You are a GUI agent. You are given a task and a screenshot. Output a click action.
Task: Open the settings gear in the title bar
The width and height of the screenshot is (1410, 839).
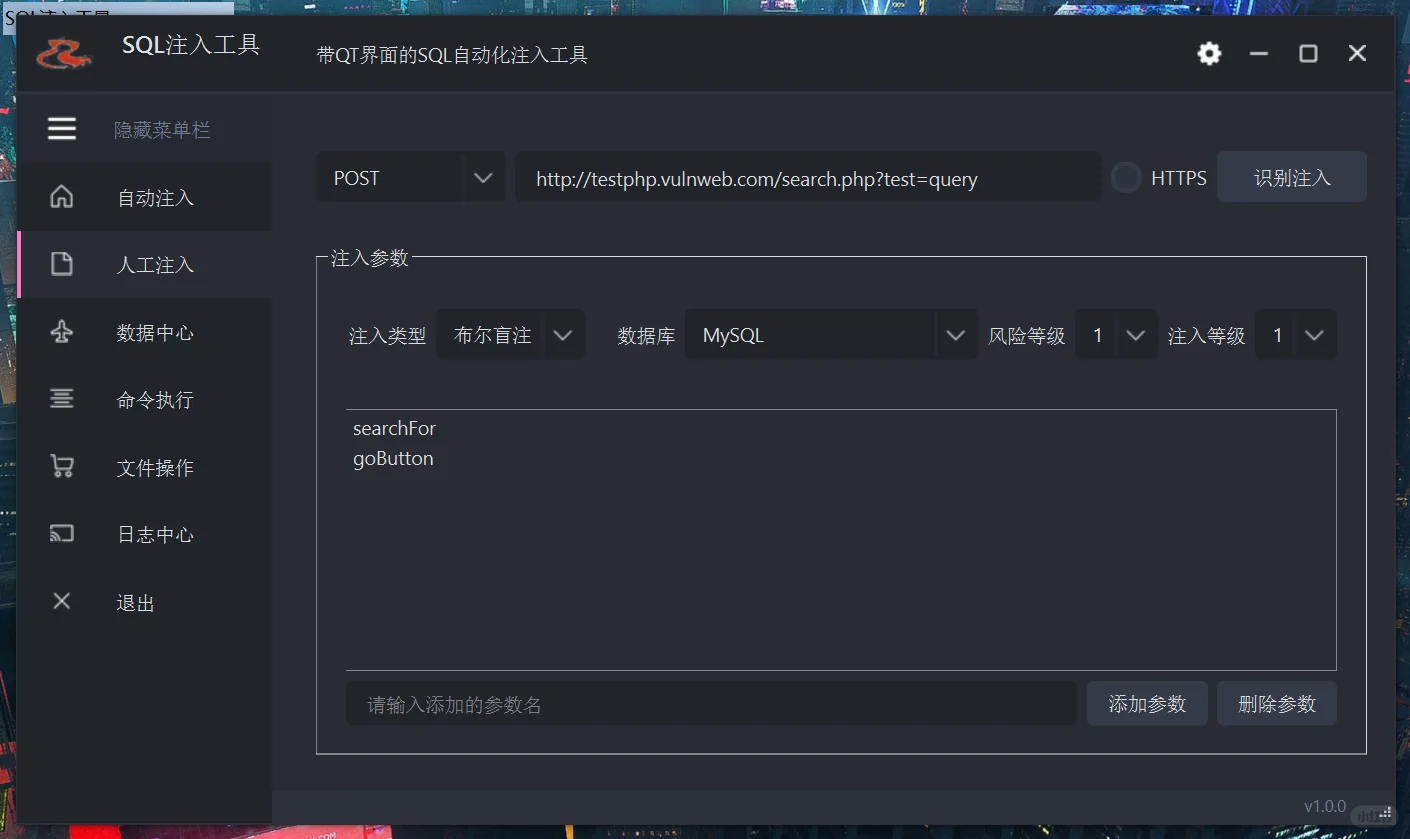(1208, 53)
